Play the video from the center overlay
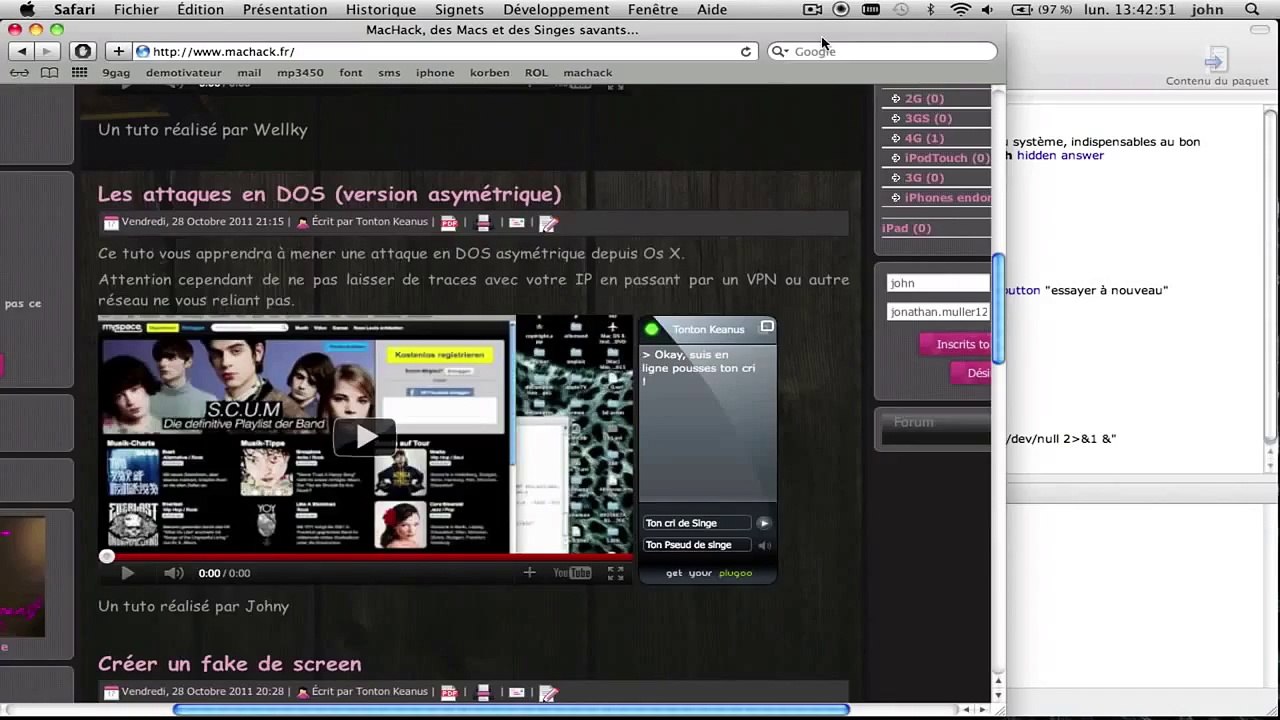Screen dimensions: 1280x720 [364, 436]
